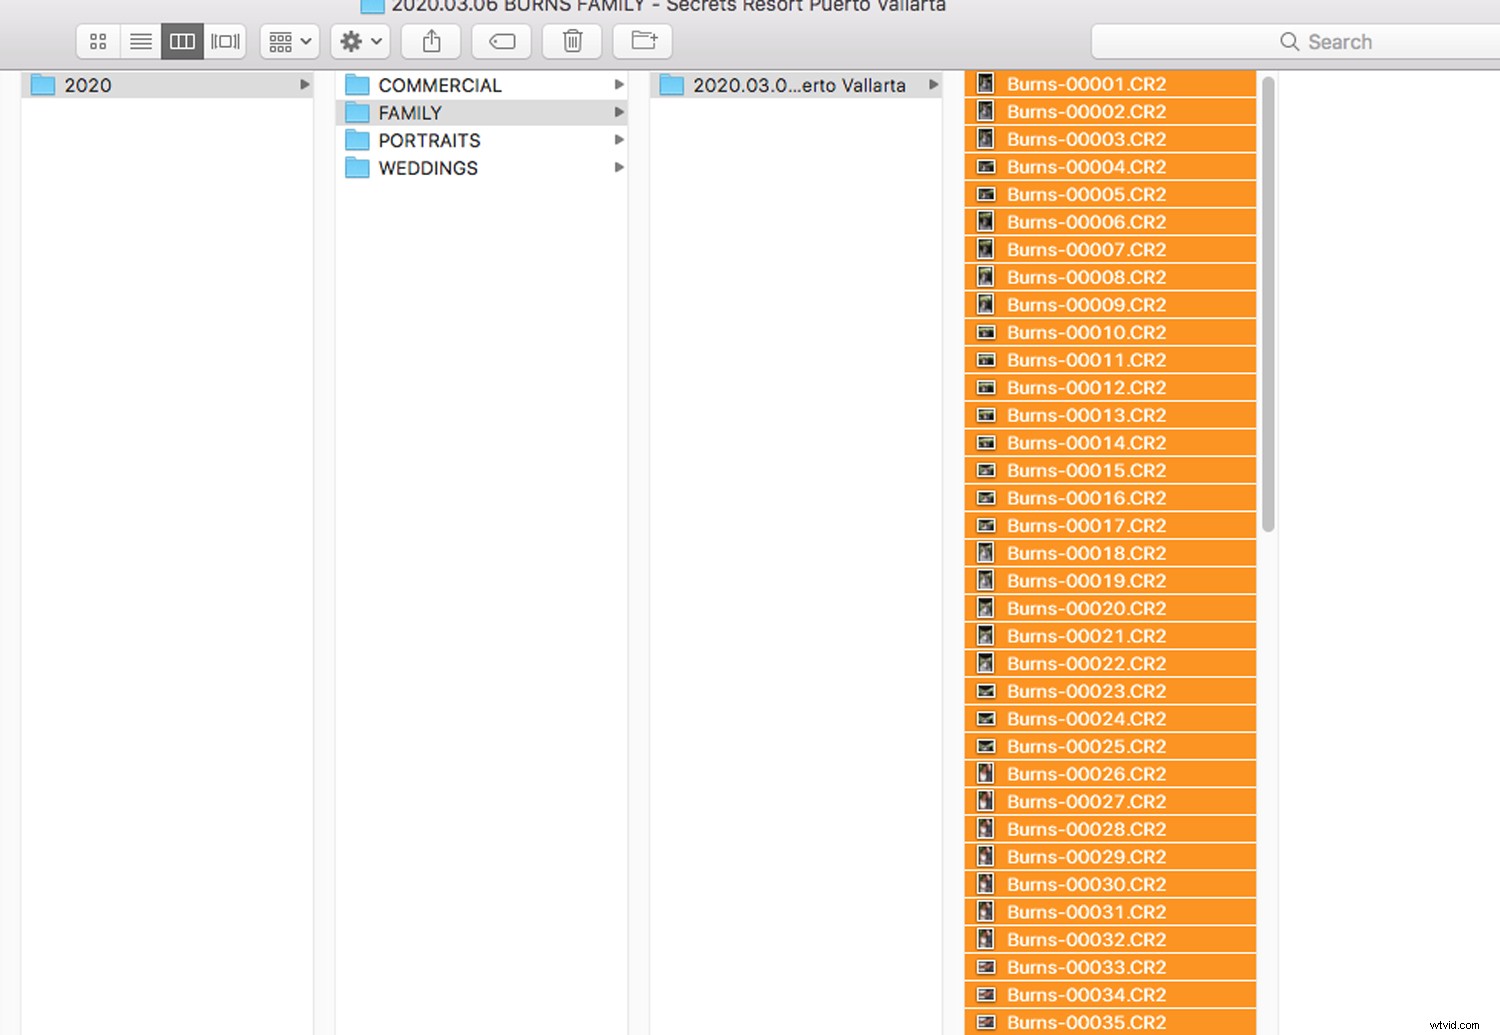Open the item grouping dropdown

click(x=289, y=41)
